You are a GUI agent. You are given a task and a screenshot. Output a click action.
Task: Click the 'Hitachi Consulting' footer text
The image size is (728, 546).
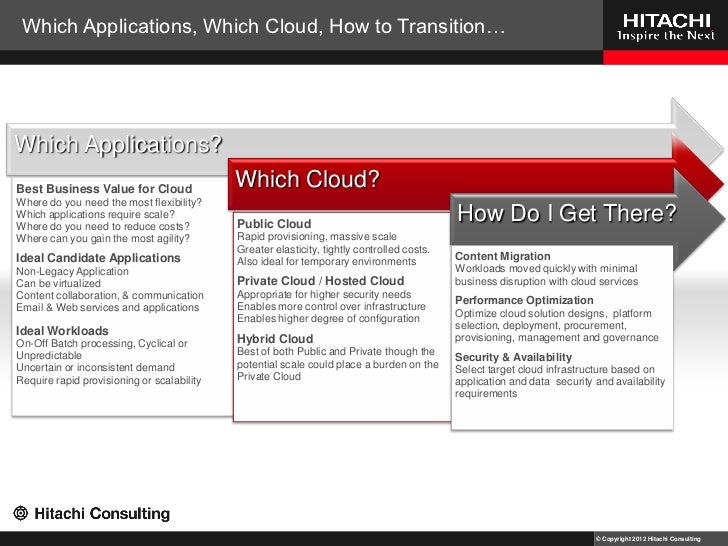point(102,514)
